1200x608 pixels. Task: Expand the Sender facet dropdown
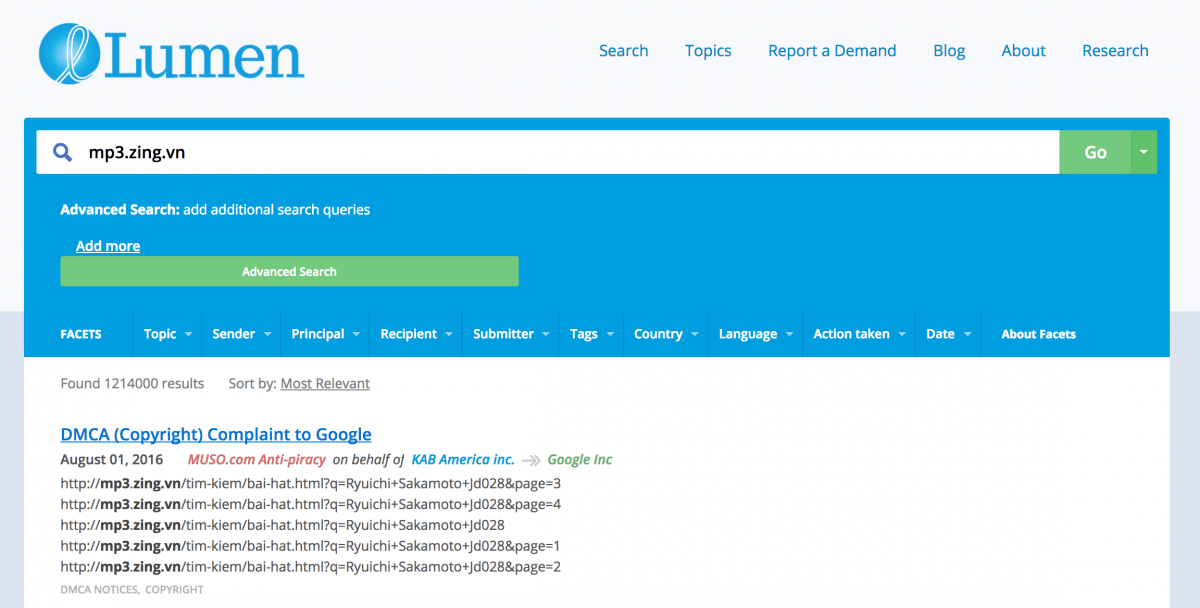pyautogui.click(x=242, y=334)
